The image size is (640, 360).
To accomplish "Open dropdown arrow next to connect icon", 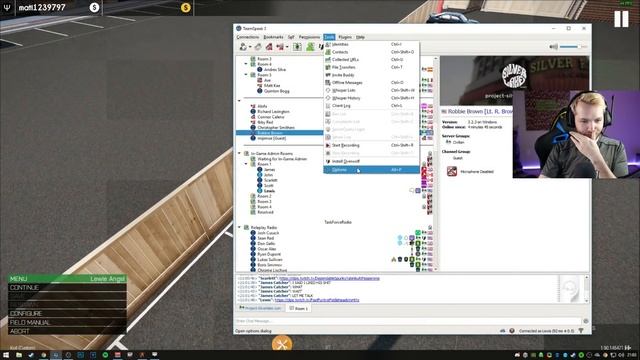I will [x=250, y=47].
